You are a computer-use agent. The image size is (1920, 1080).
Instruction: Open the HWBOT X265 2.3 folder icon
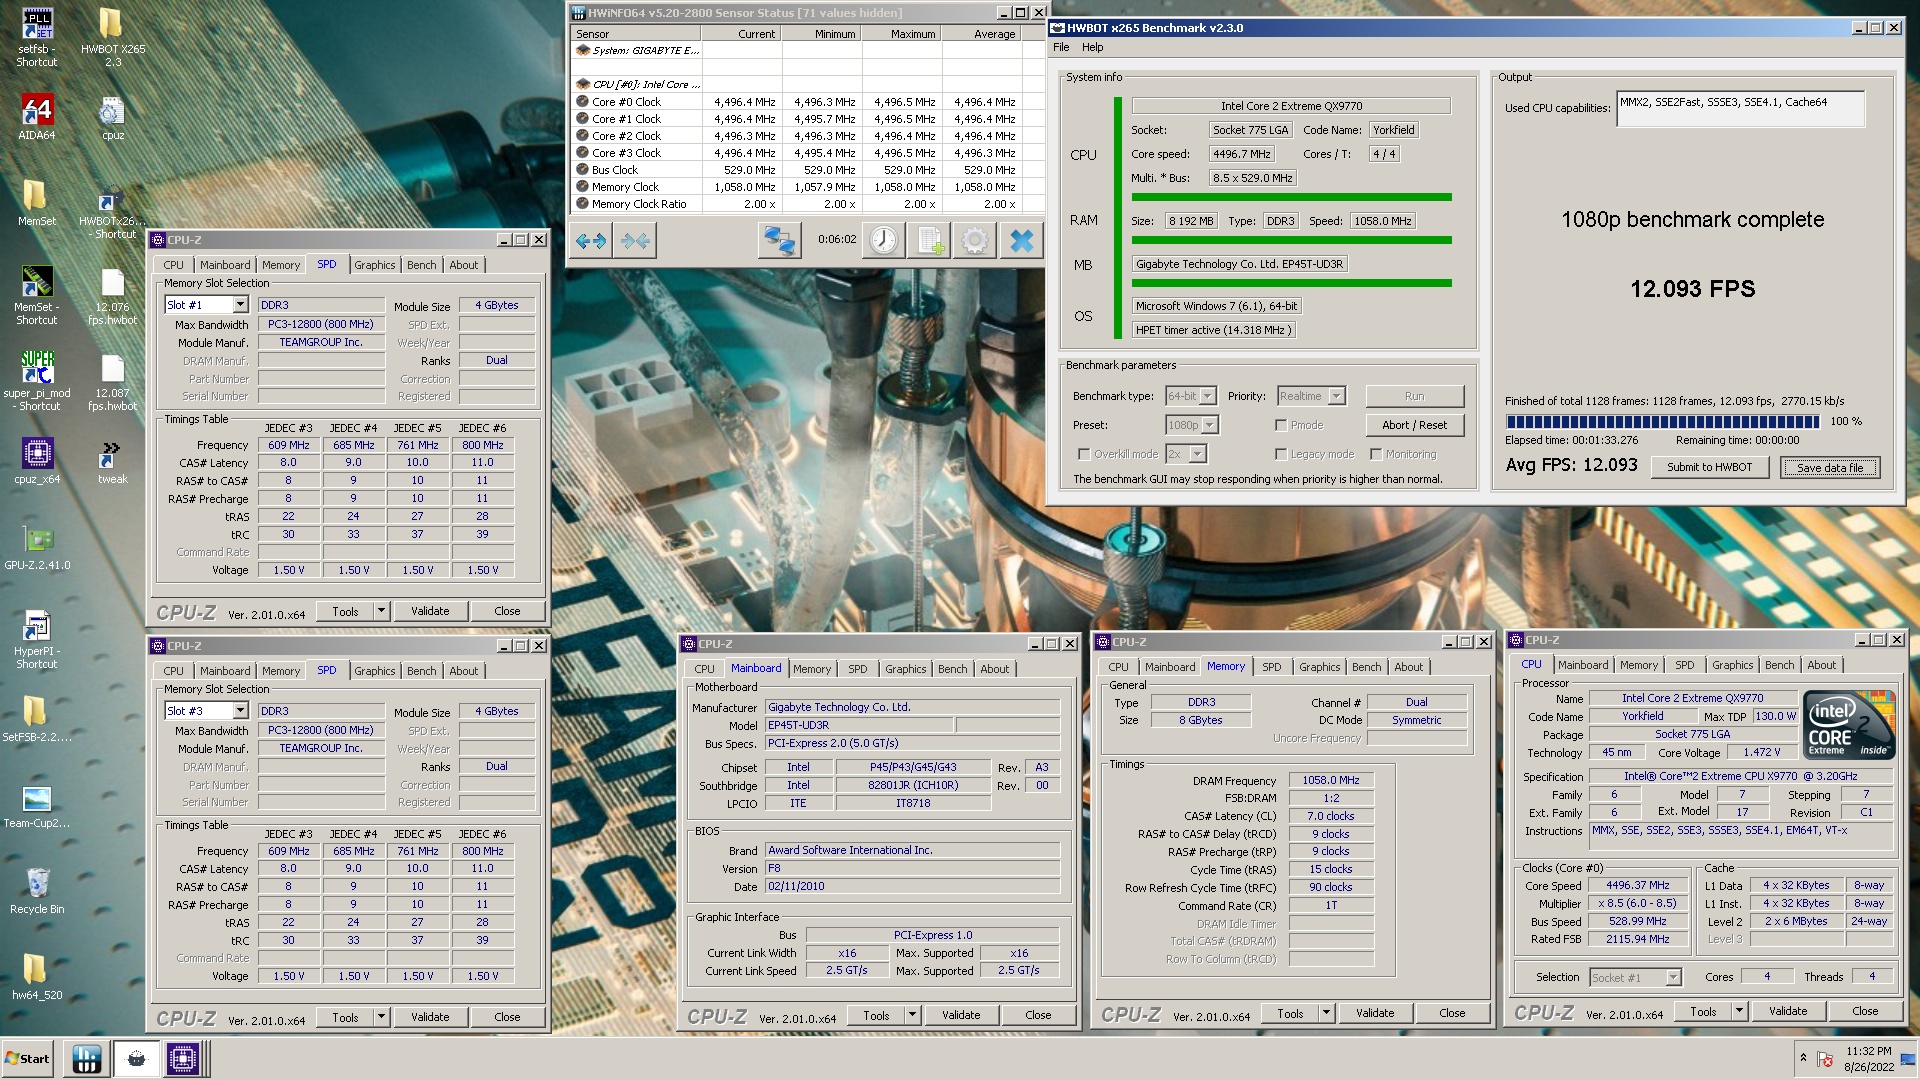(x=113, y=37)
